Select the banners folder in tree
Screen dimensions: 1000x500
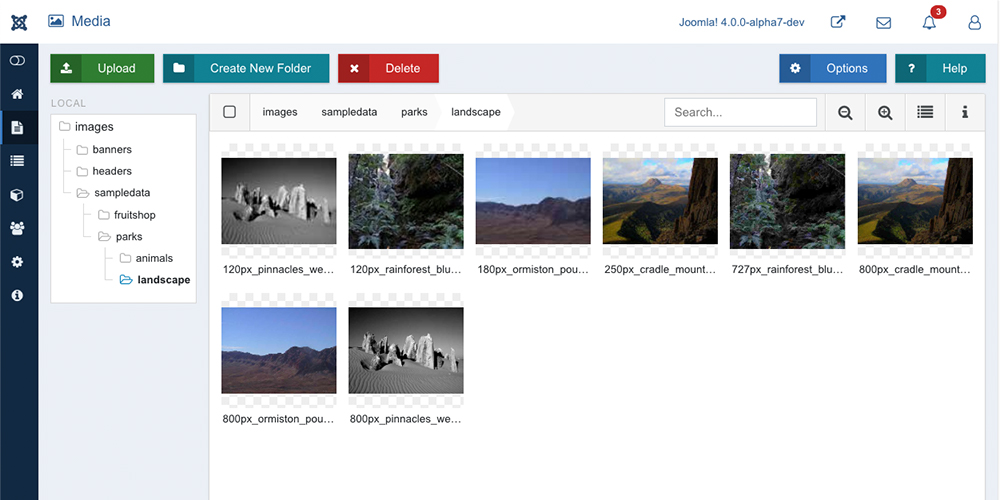coord(104,150)
